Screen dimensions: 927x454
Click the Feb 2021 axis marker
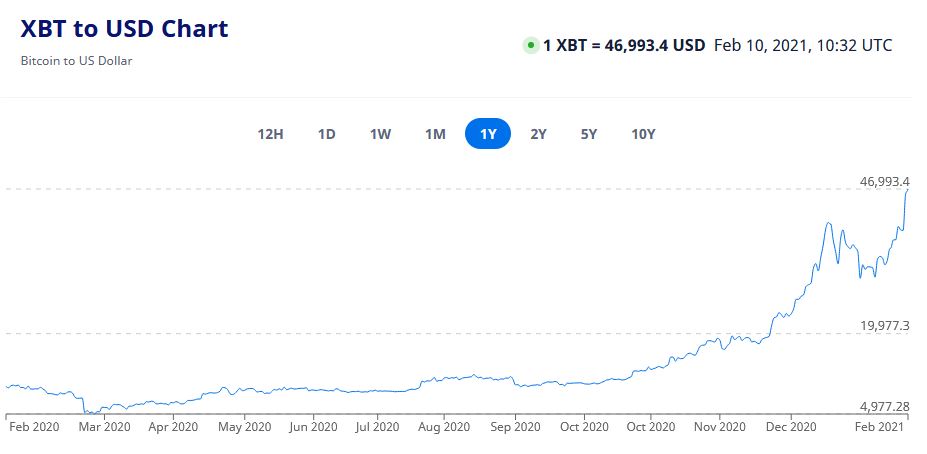pos(881,427)
